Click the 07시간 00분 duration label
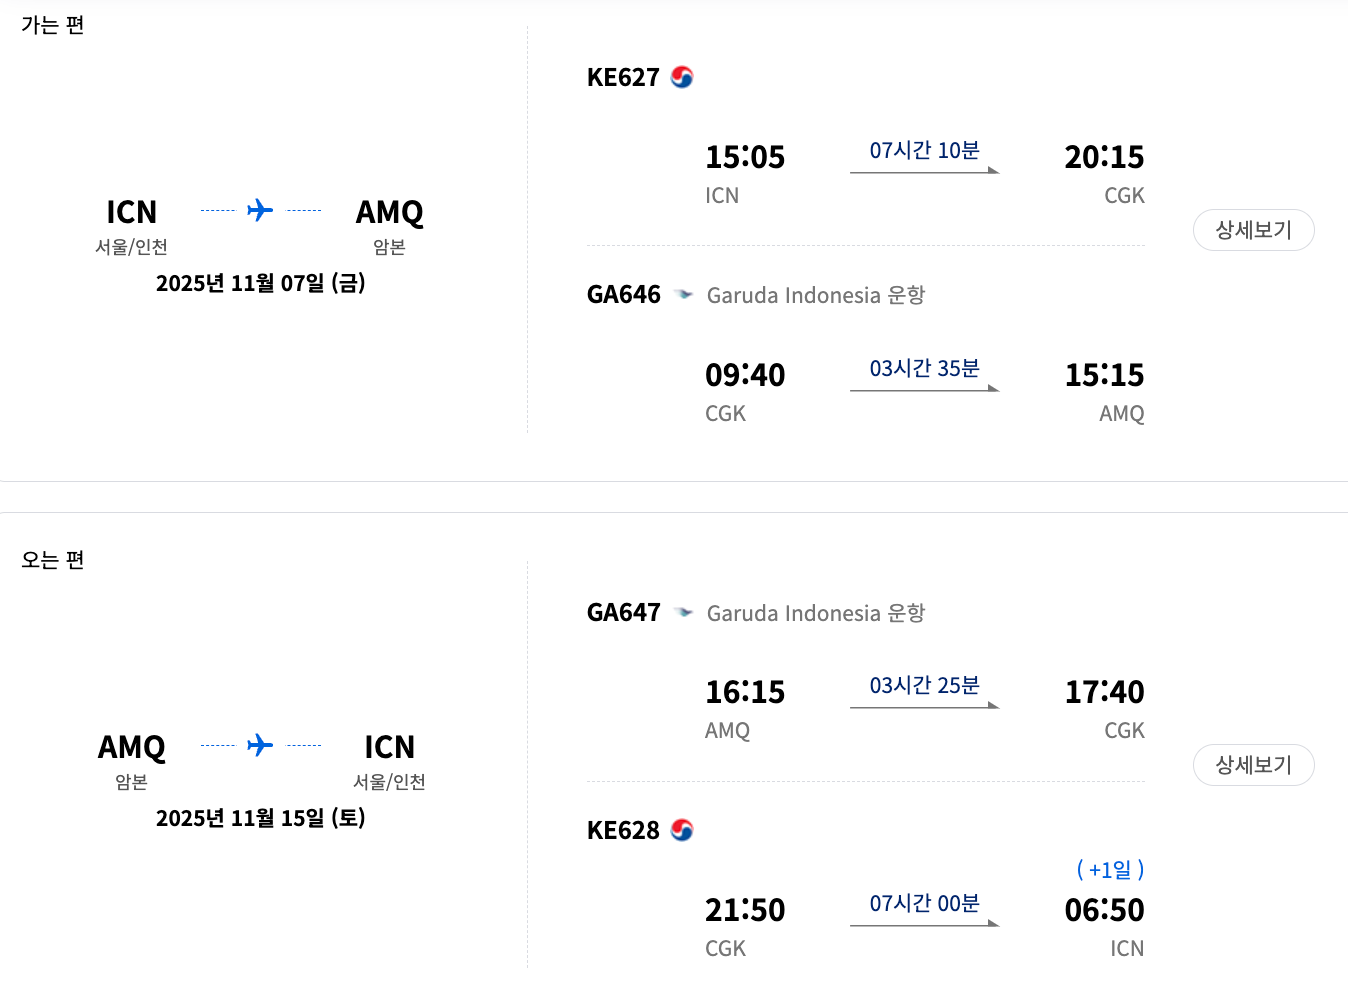The height and width of the screenshot is (1008, 1348). pos(924,903)
